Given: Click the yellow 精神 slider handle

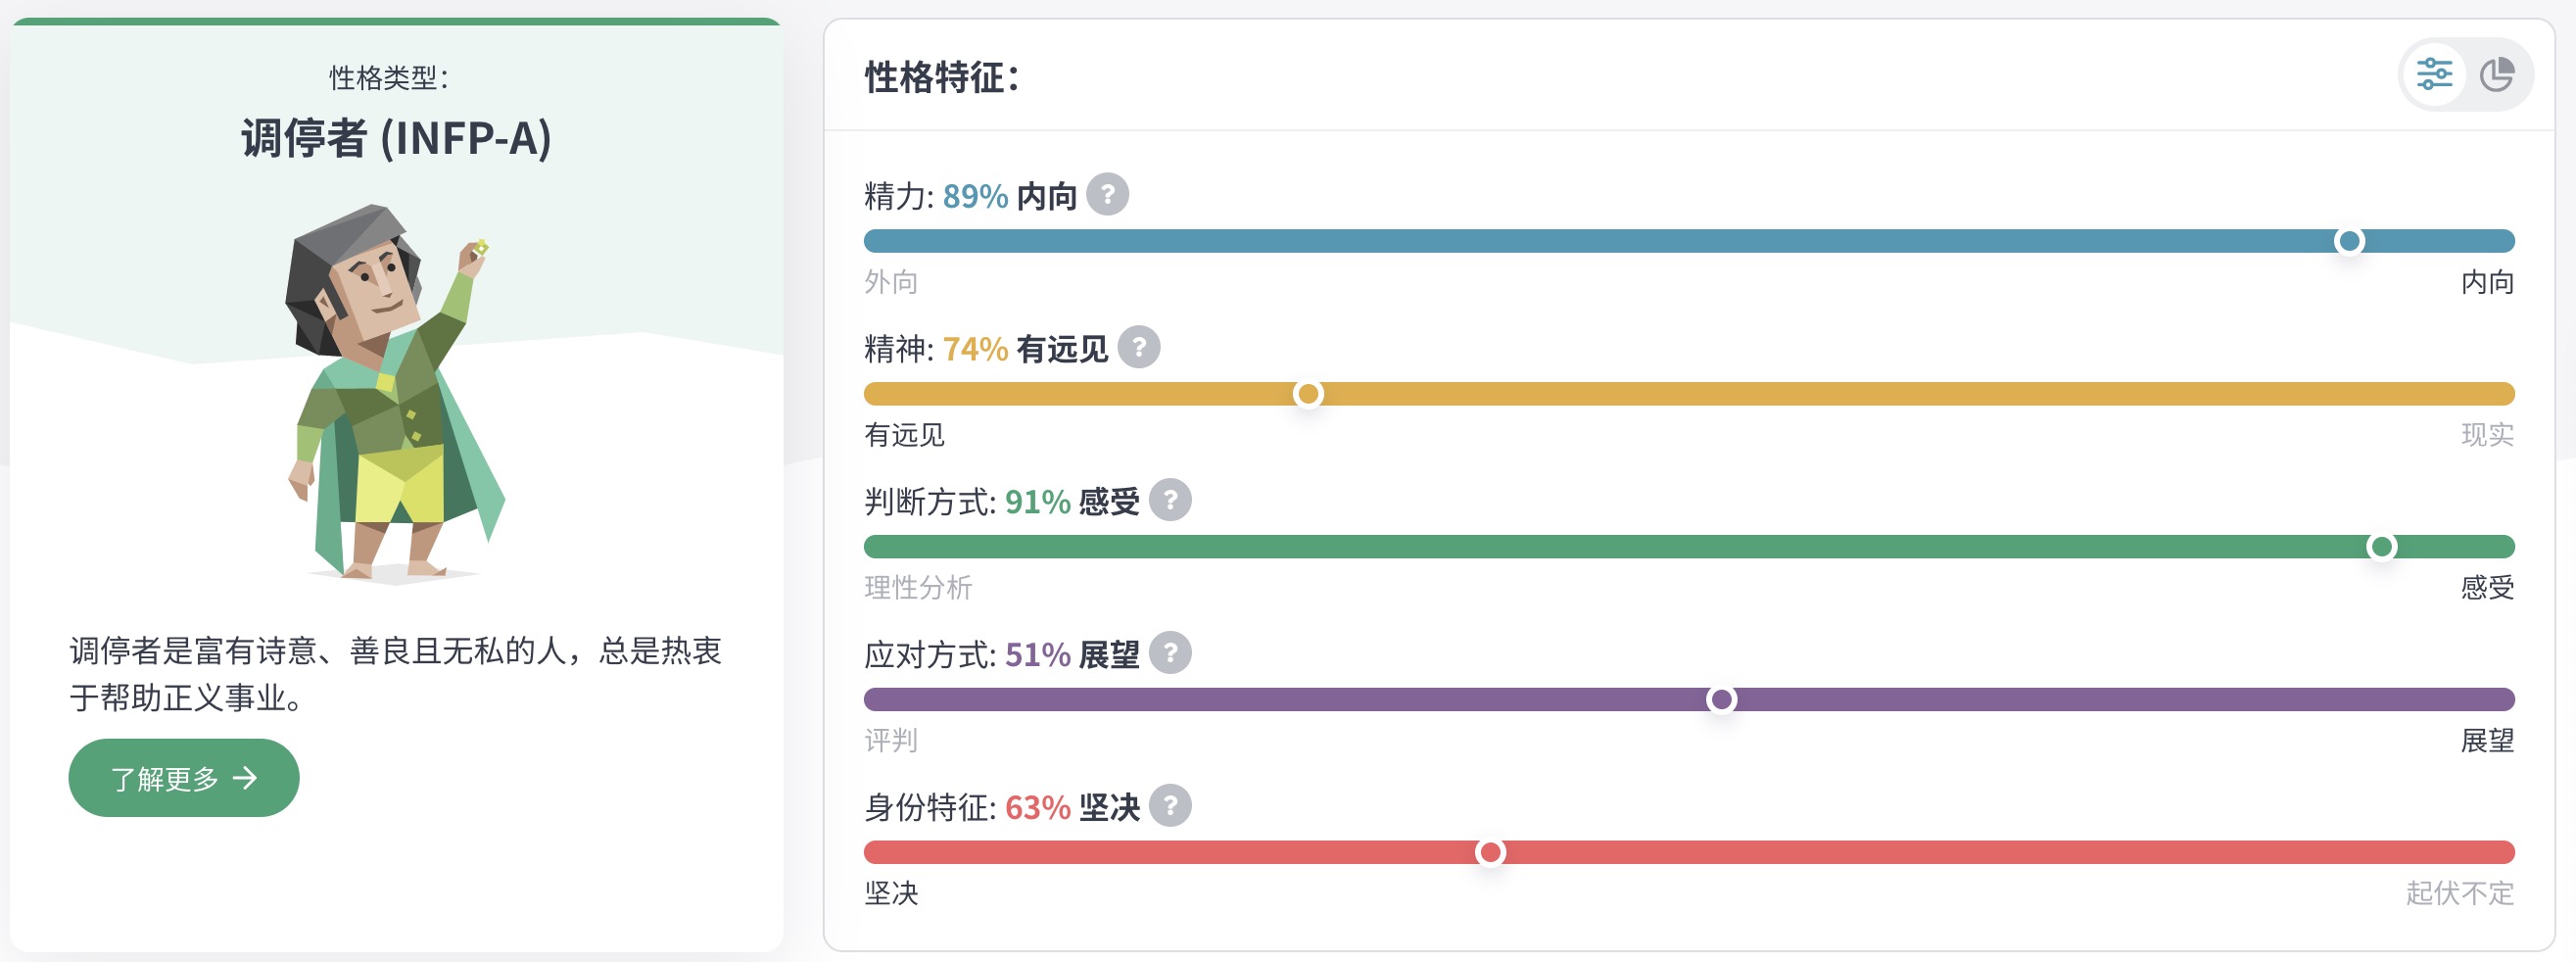Looking at the screenshot, I should 1307,394.
